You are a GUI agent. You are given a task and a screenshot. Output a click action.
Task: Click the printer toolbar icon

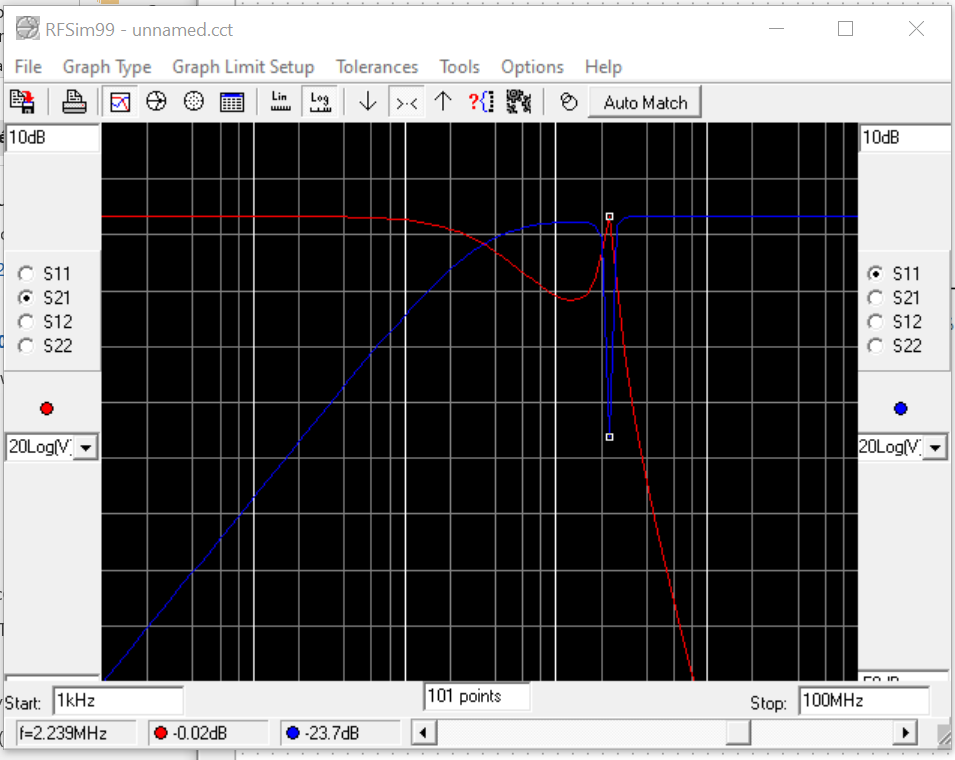[x=74, y=102]
